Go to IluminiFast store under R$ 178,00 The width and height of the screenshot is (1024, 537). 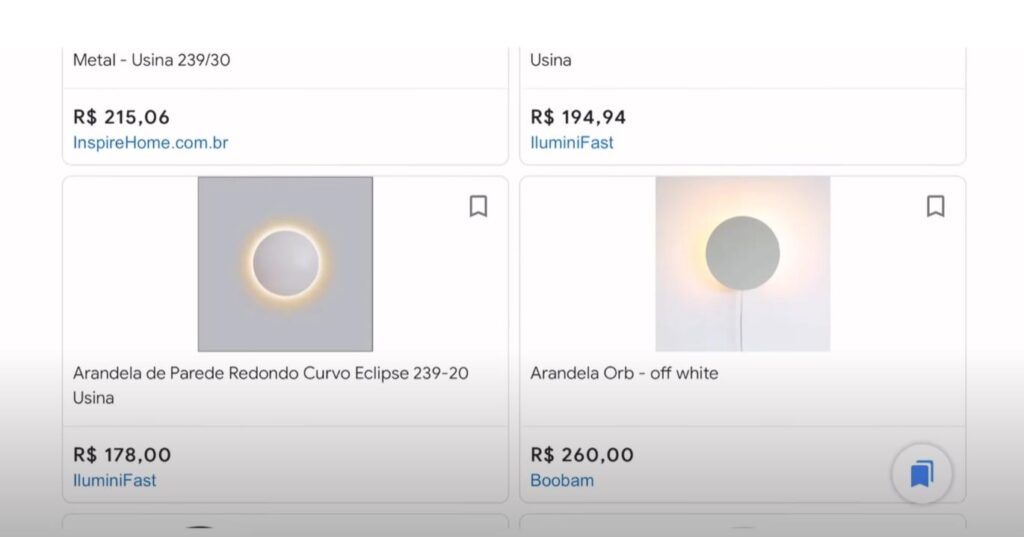[x=115, y=480]
